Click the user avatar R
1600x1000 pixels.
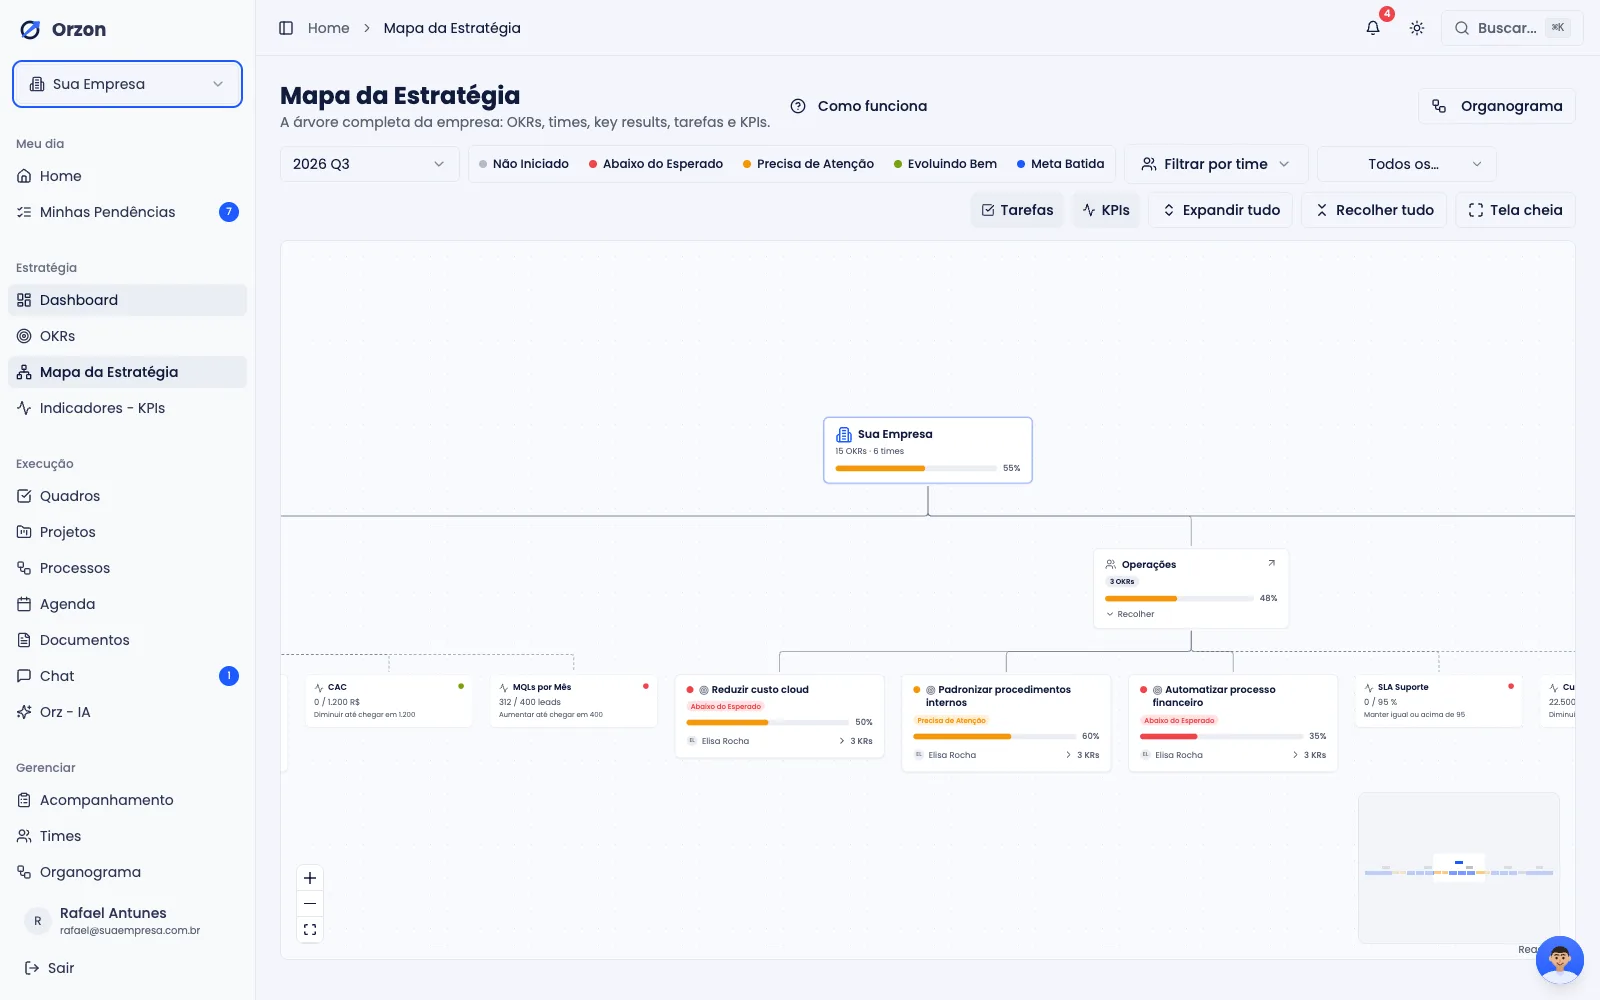click(x=38, y=921)
